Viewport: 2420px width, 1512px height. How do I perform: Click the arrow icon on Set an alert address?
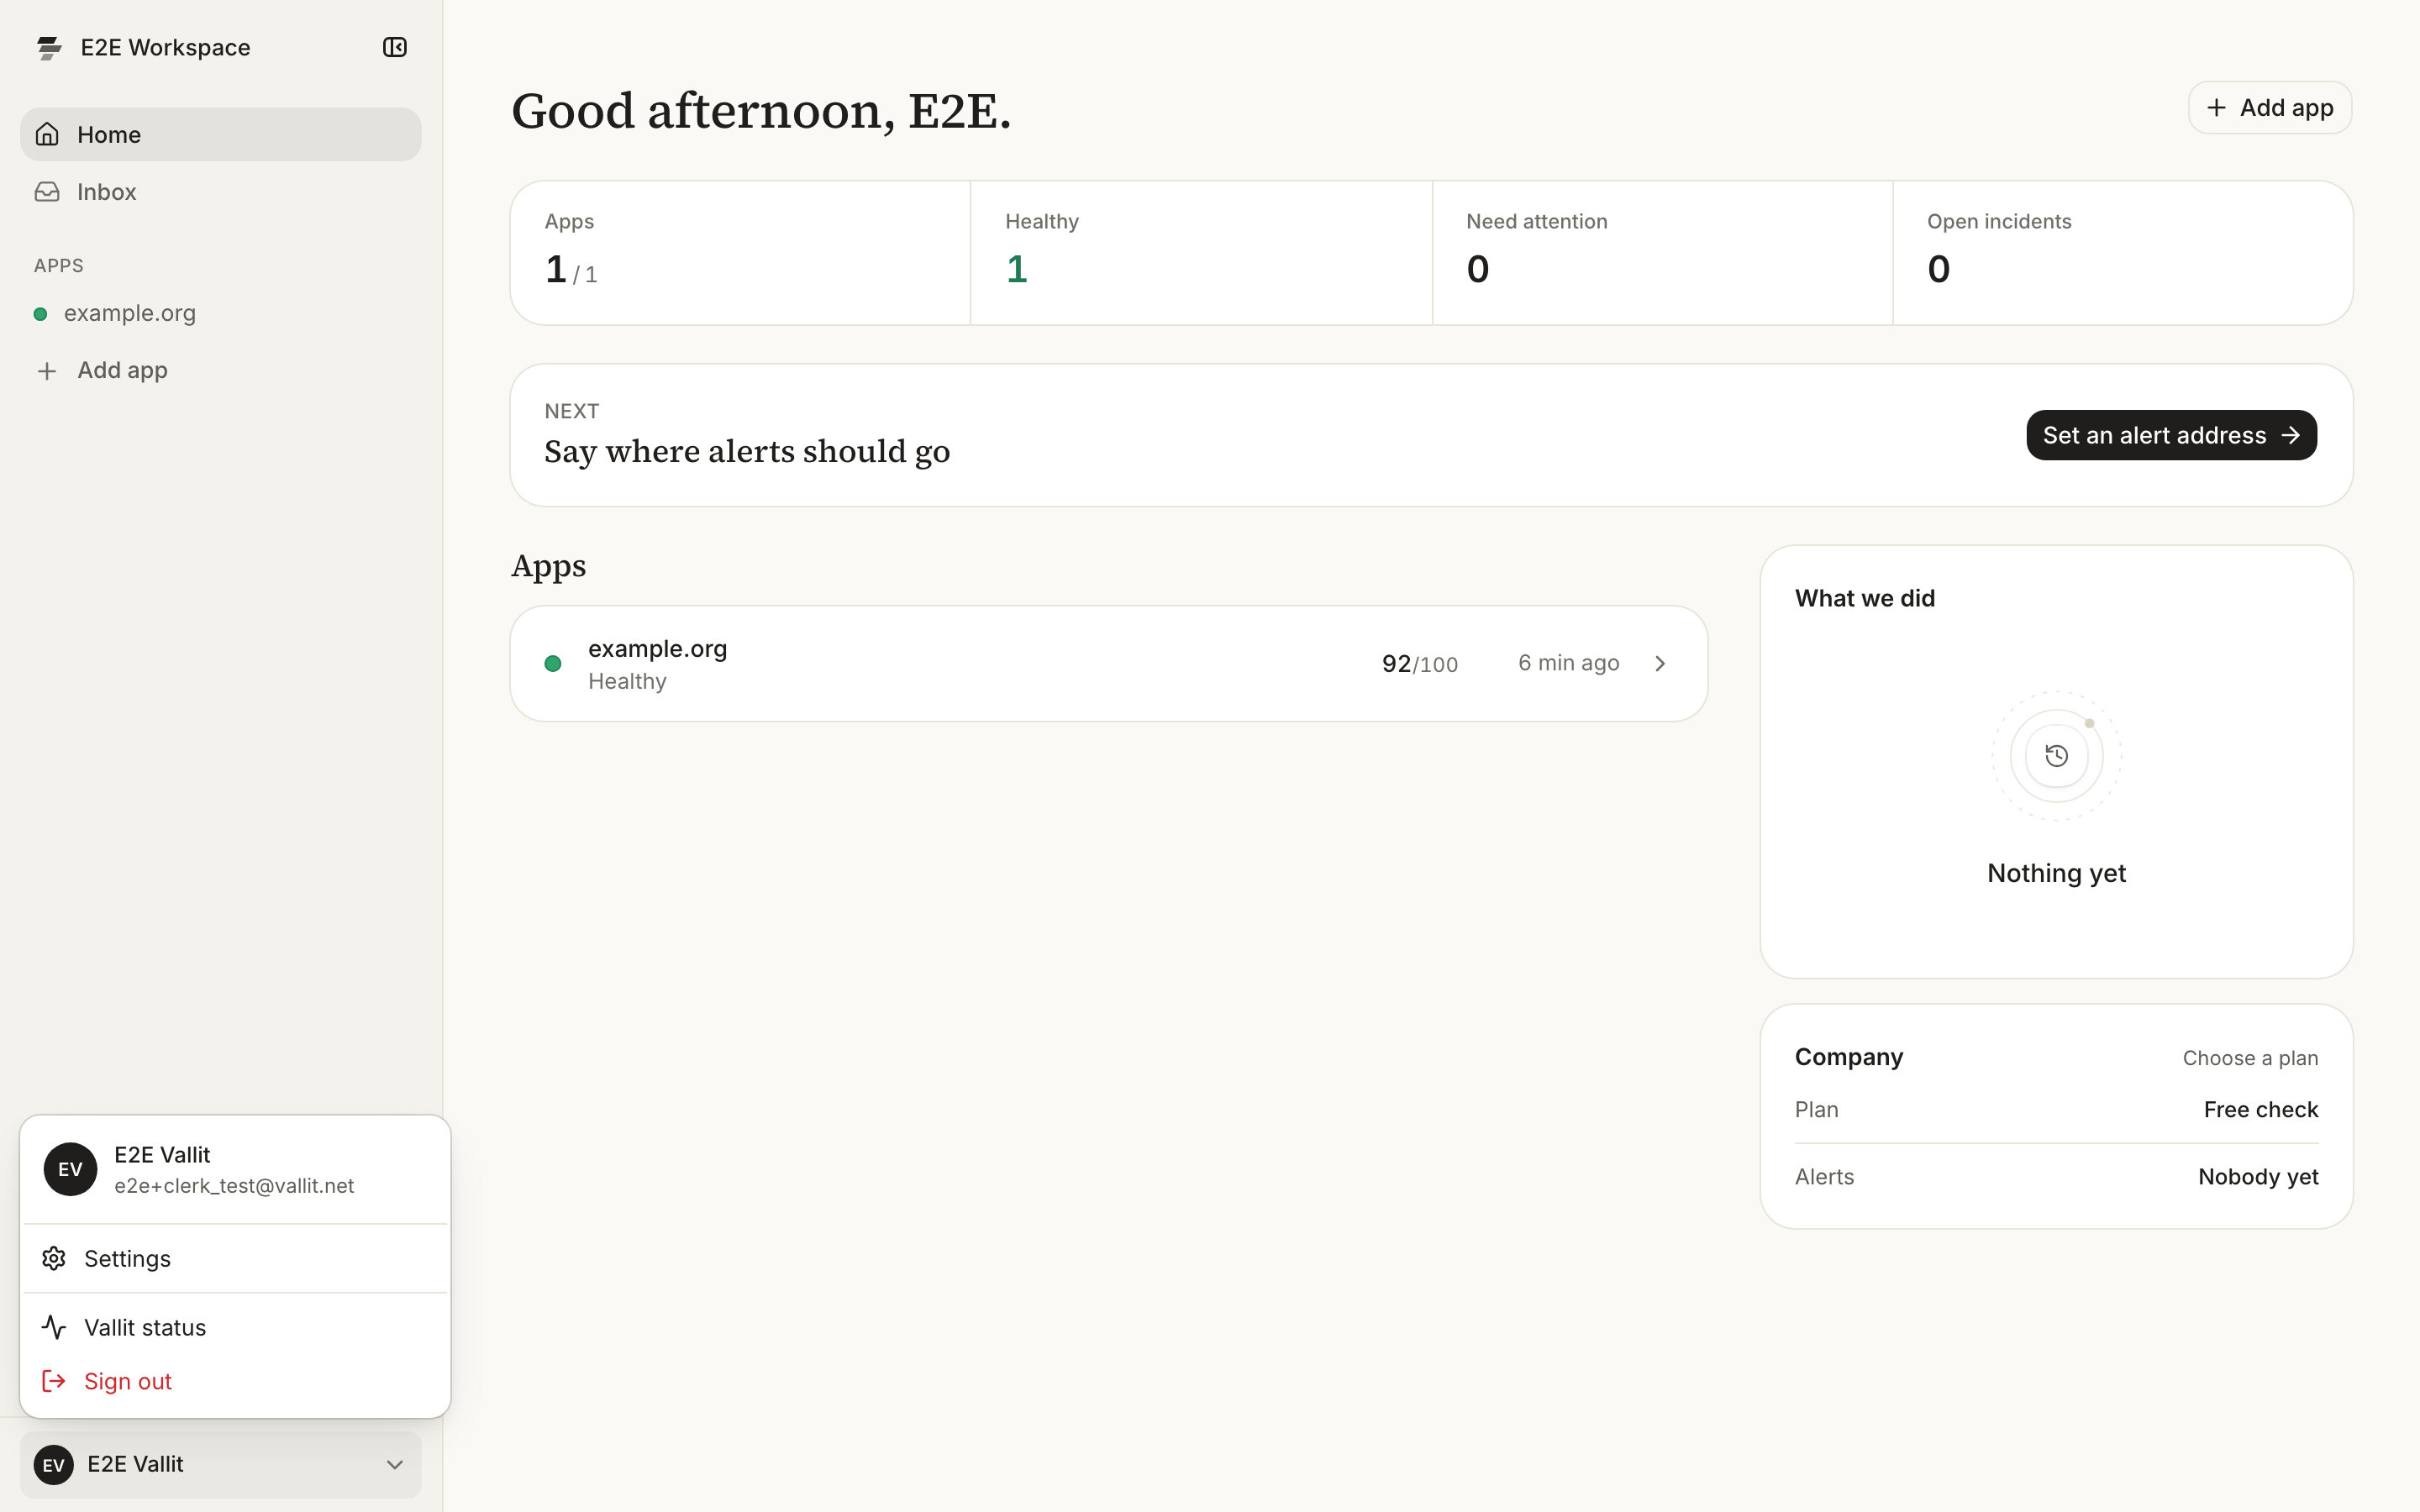(x=2291, y=435)
